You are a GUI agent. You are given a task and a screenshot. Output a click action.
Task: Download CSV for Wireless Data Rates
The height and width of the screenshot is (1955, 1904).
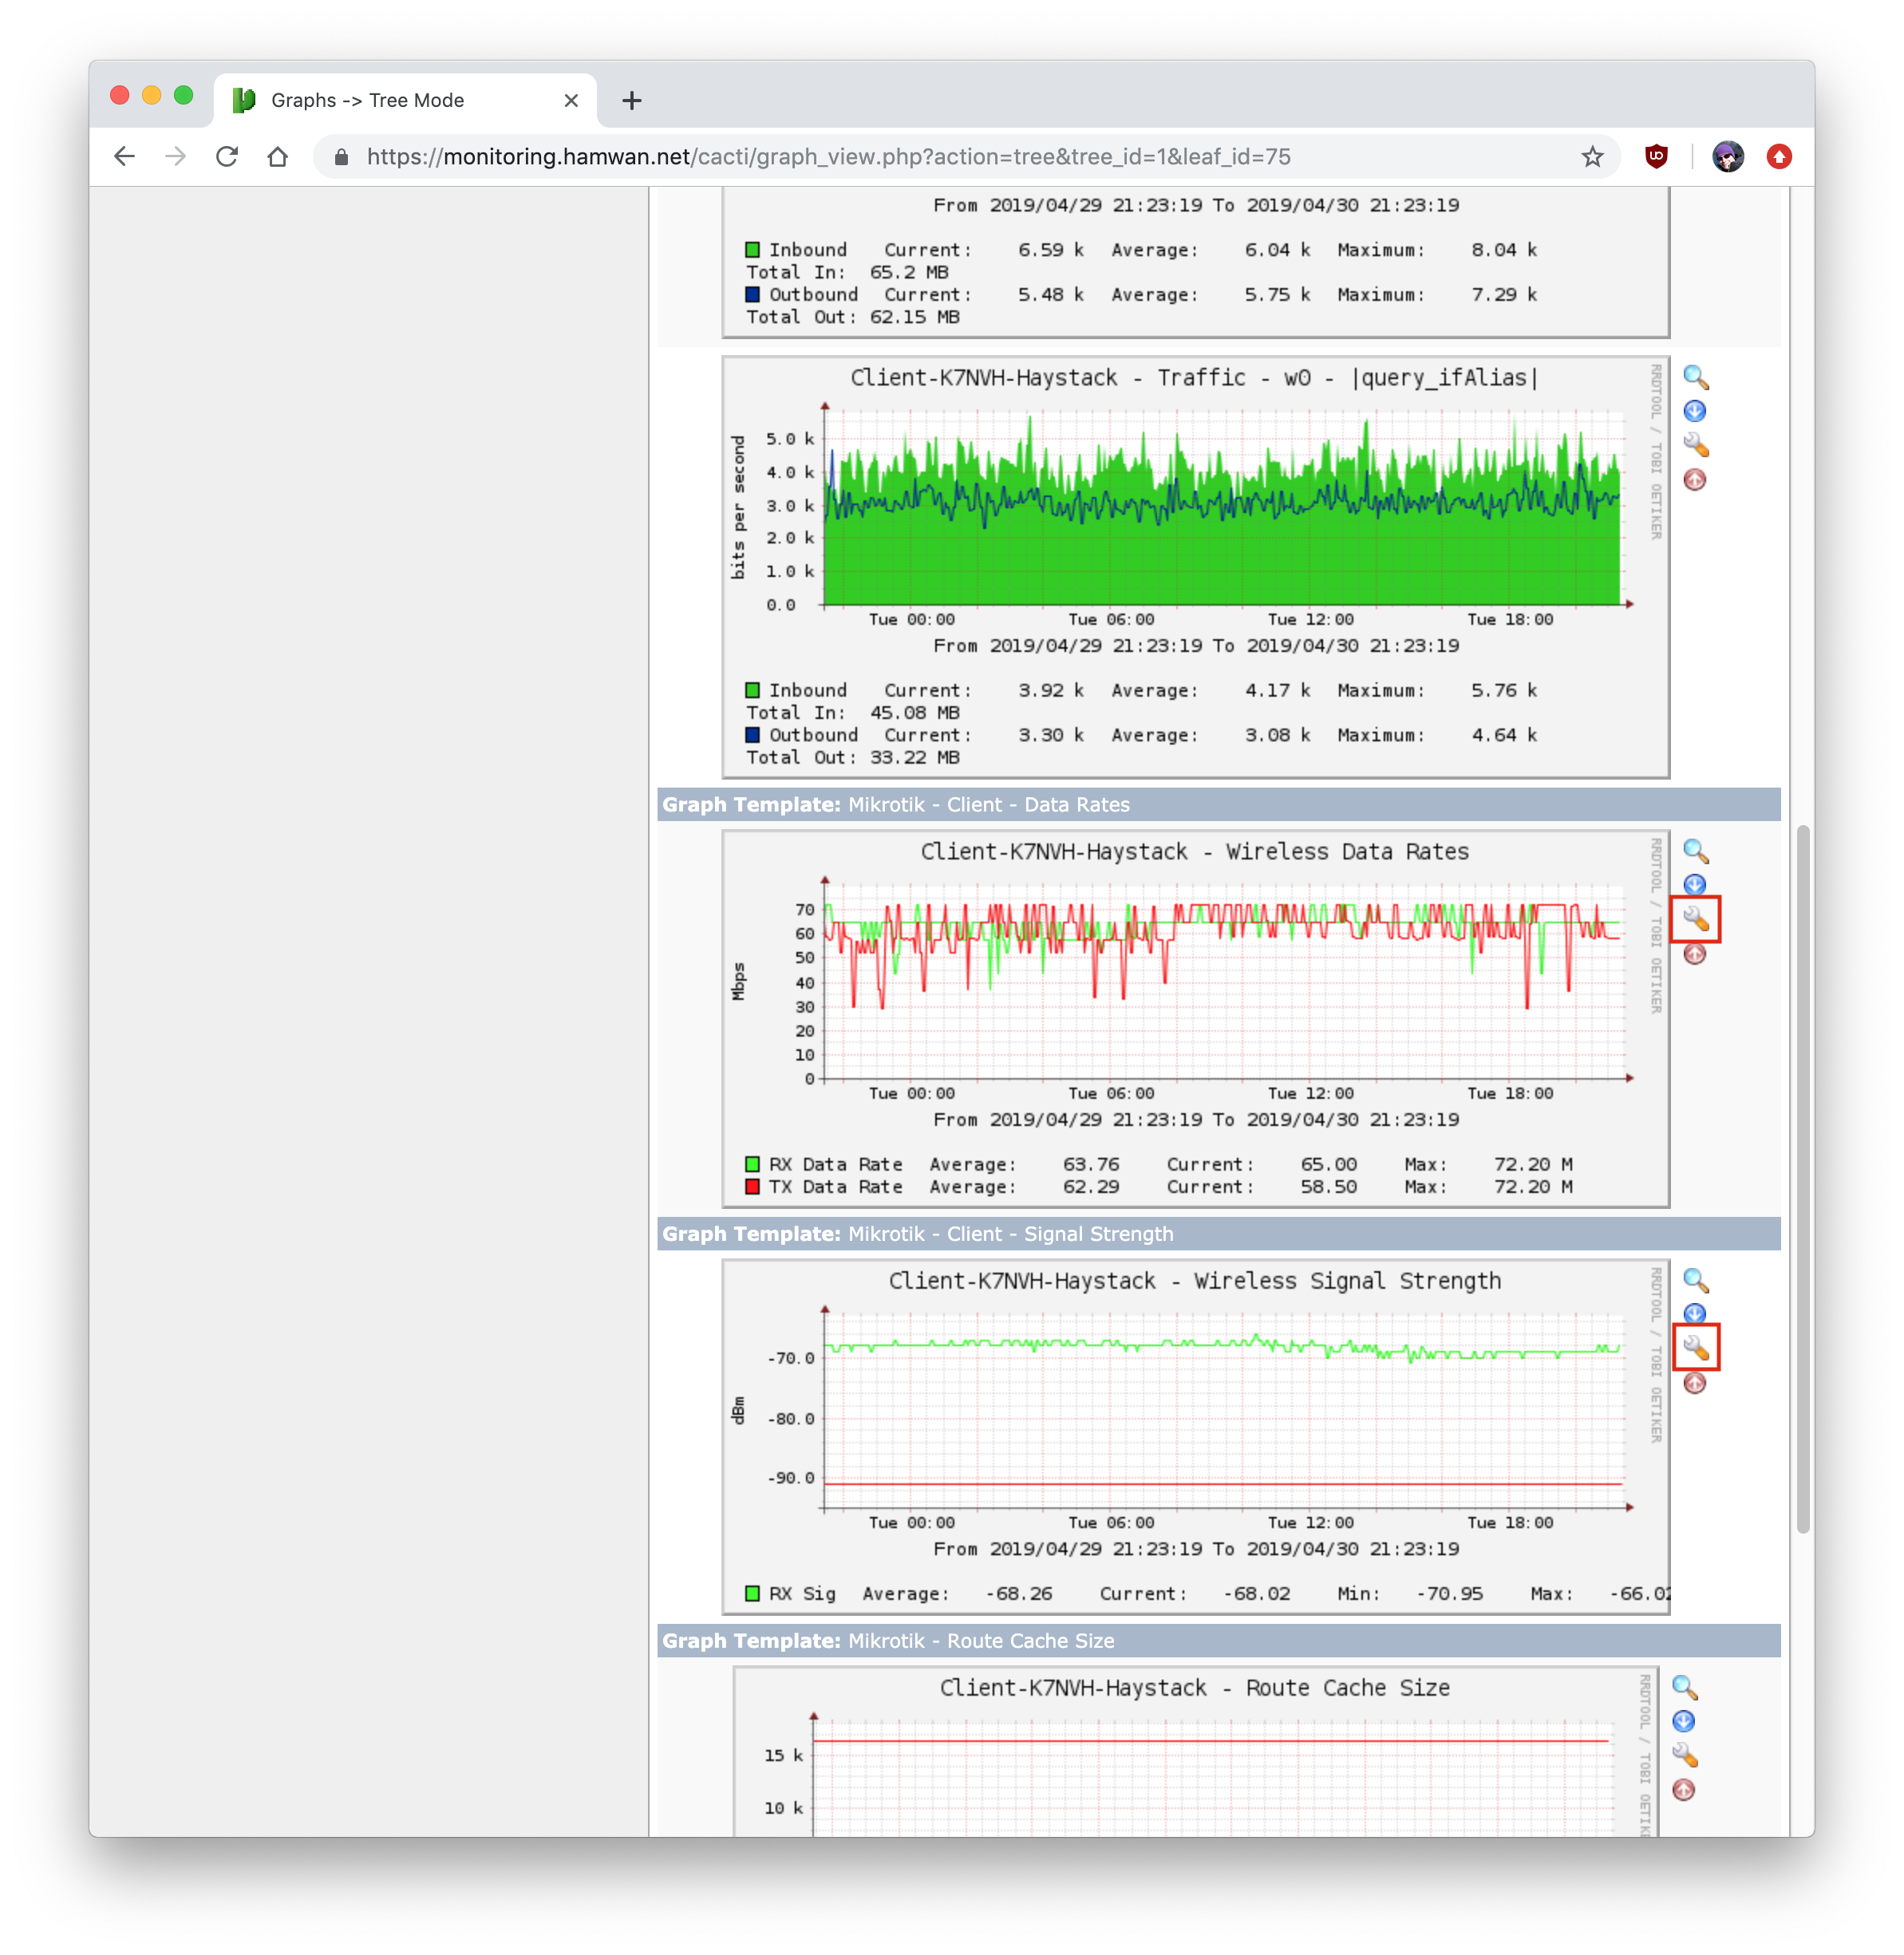click(1694, 885)
